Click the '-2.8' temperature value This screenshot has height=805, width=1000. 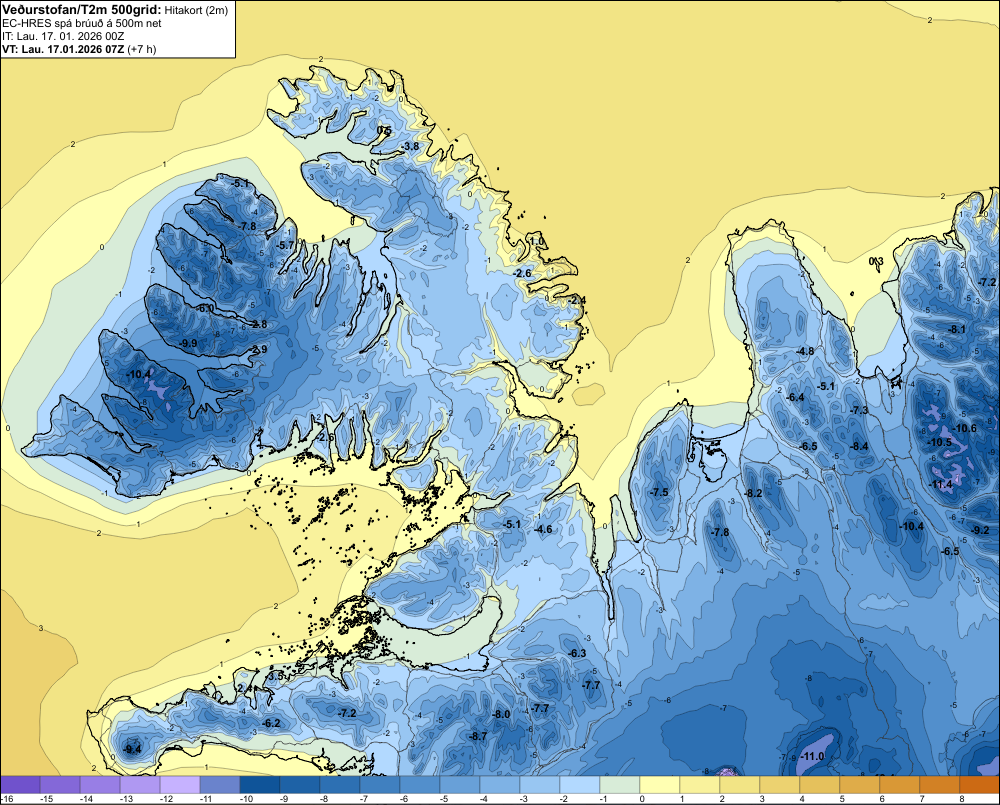[258, 324]
